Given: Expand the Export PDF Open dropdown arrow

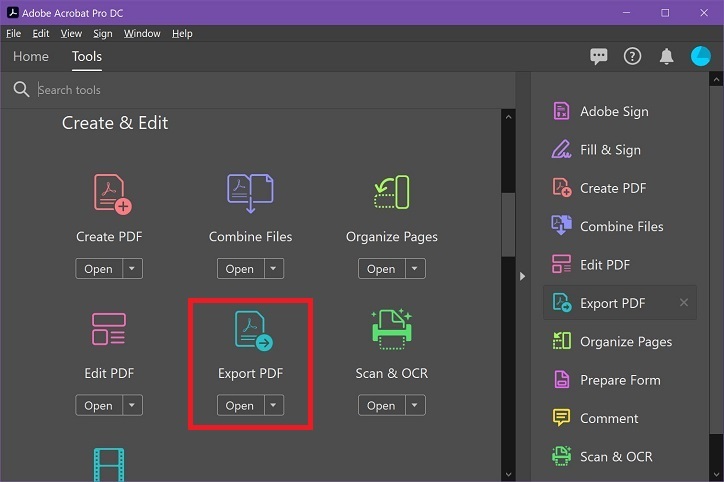Looking at the screenshot, I should [x=273, y=405].
